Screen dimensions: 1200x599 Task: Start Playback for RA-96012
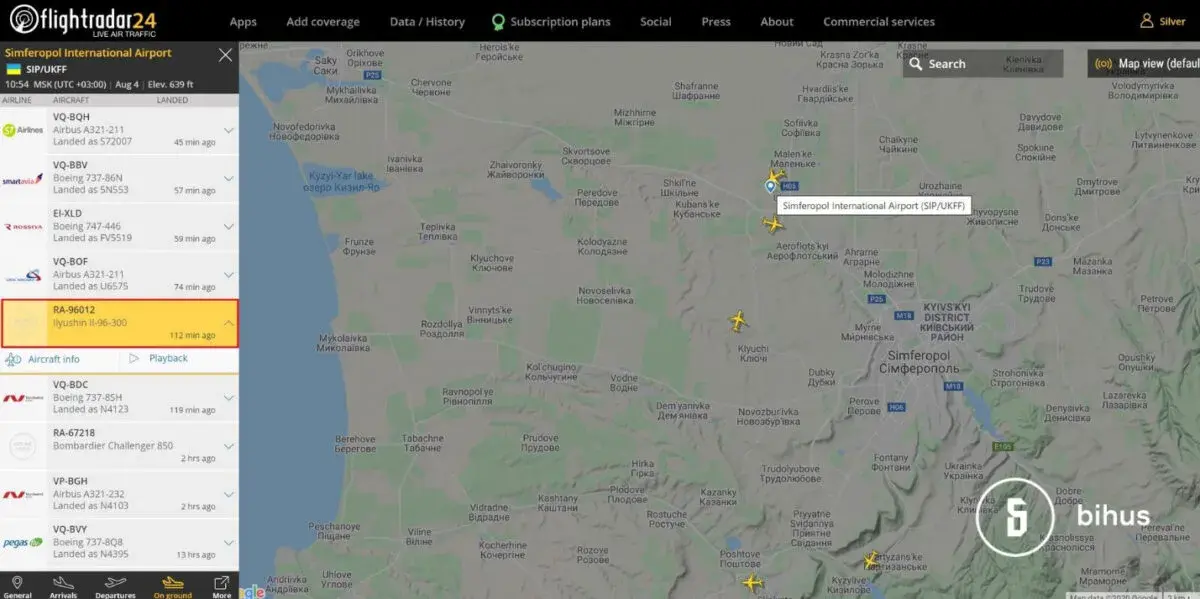tap(168, 359)
